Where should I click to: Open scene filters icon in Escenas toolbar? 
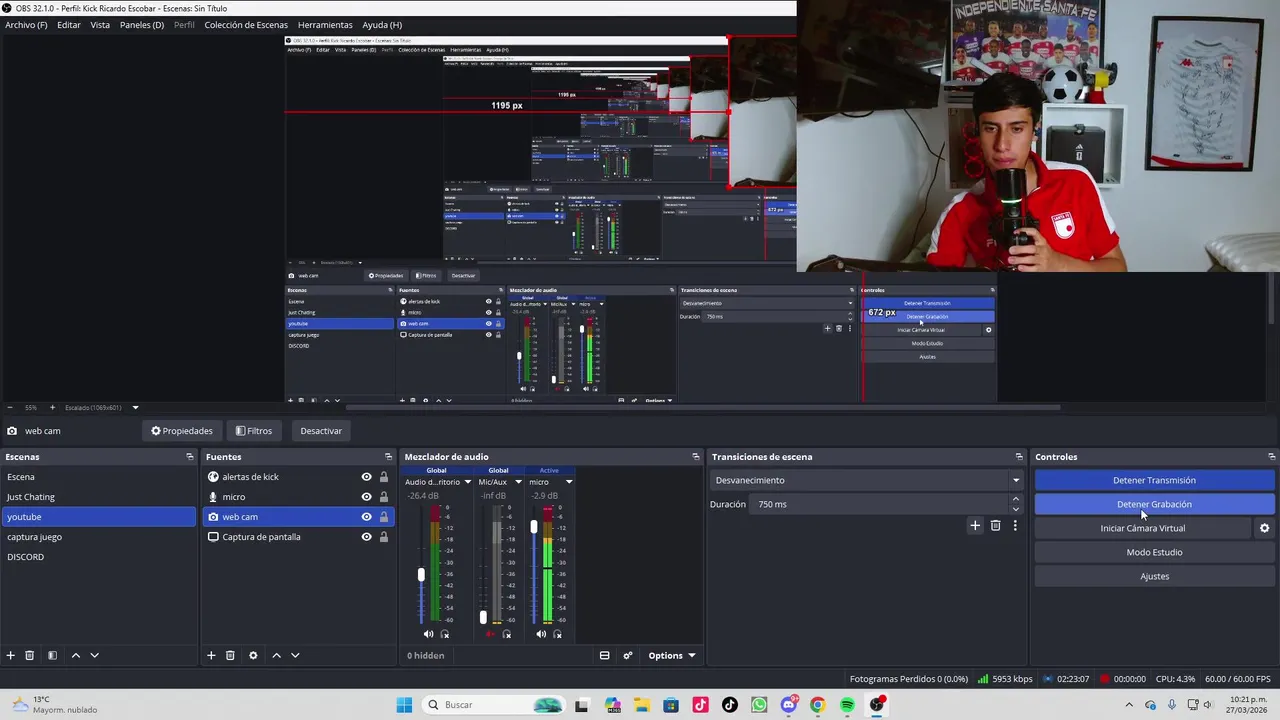click(x=52, y=655)
